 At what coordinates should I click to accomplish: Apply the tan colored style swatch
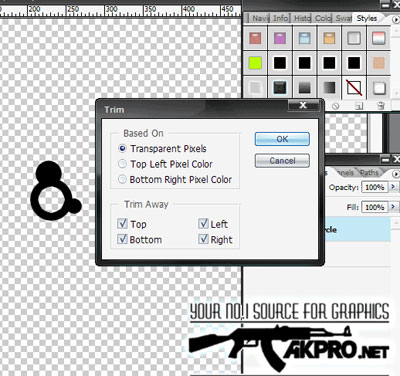(379, 63)
